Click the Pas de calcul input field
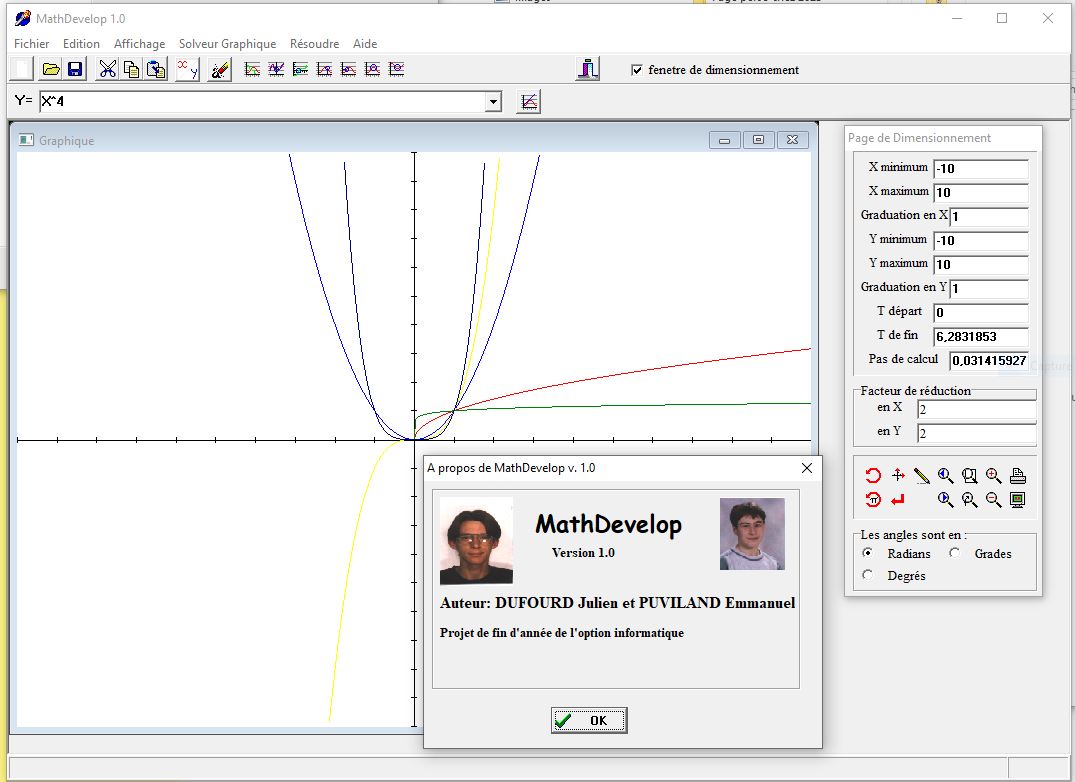 point(988,360)
